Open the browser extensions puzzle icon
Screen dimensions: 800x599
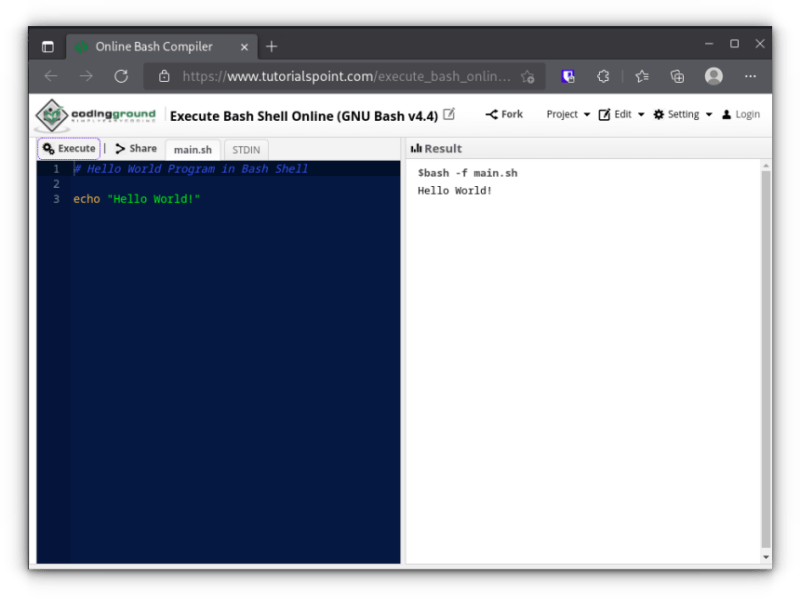pyautogui.click(x=604, y=76)
